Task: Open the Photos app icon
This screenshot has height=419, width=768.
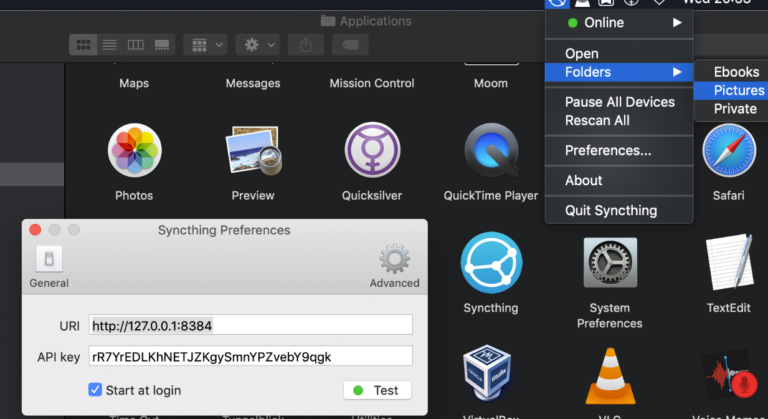Action: (x=134, y=151)
